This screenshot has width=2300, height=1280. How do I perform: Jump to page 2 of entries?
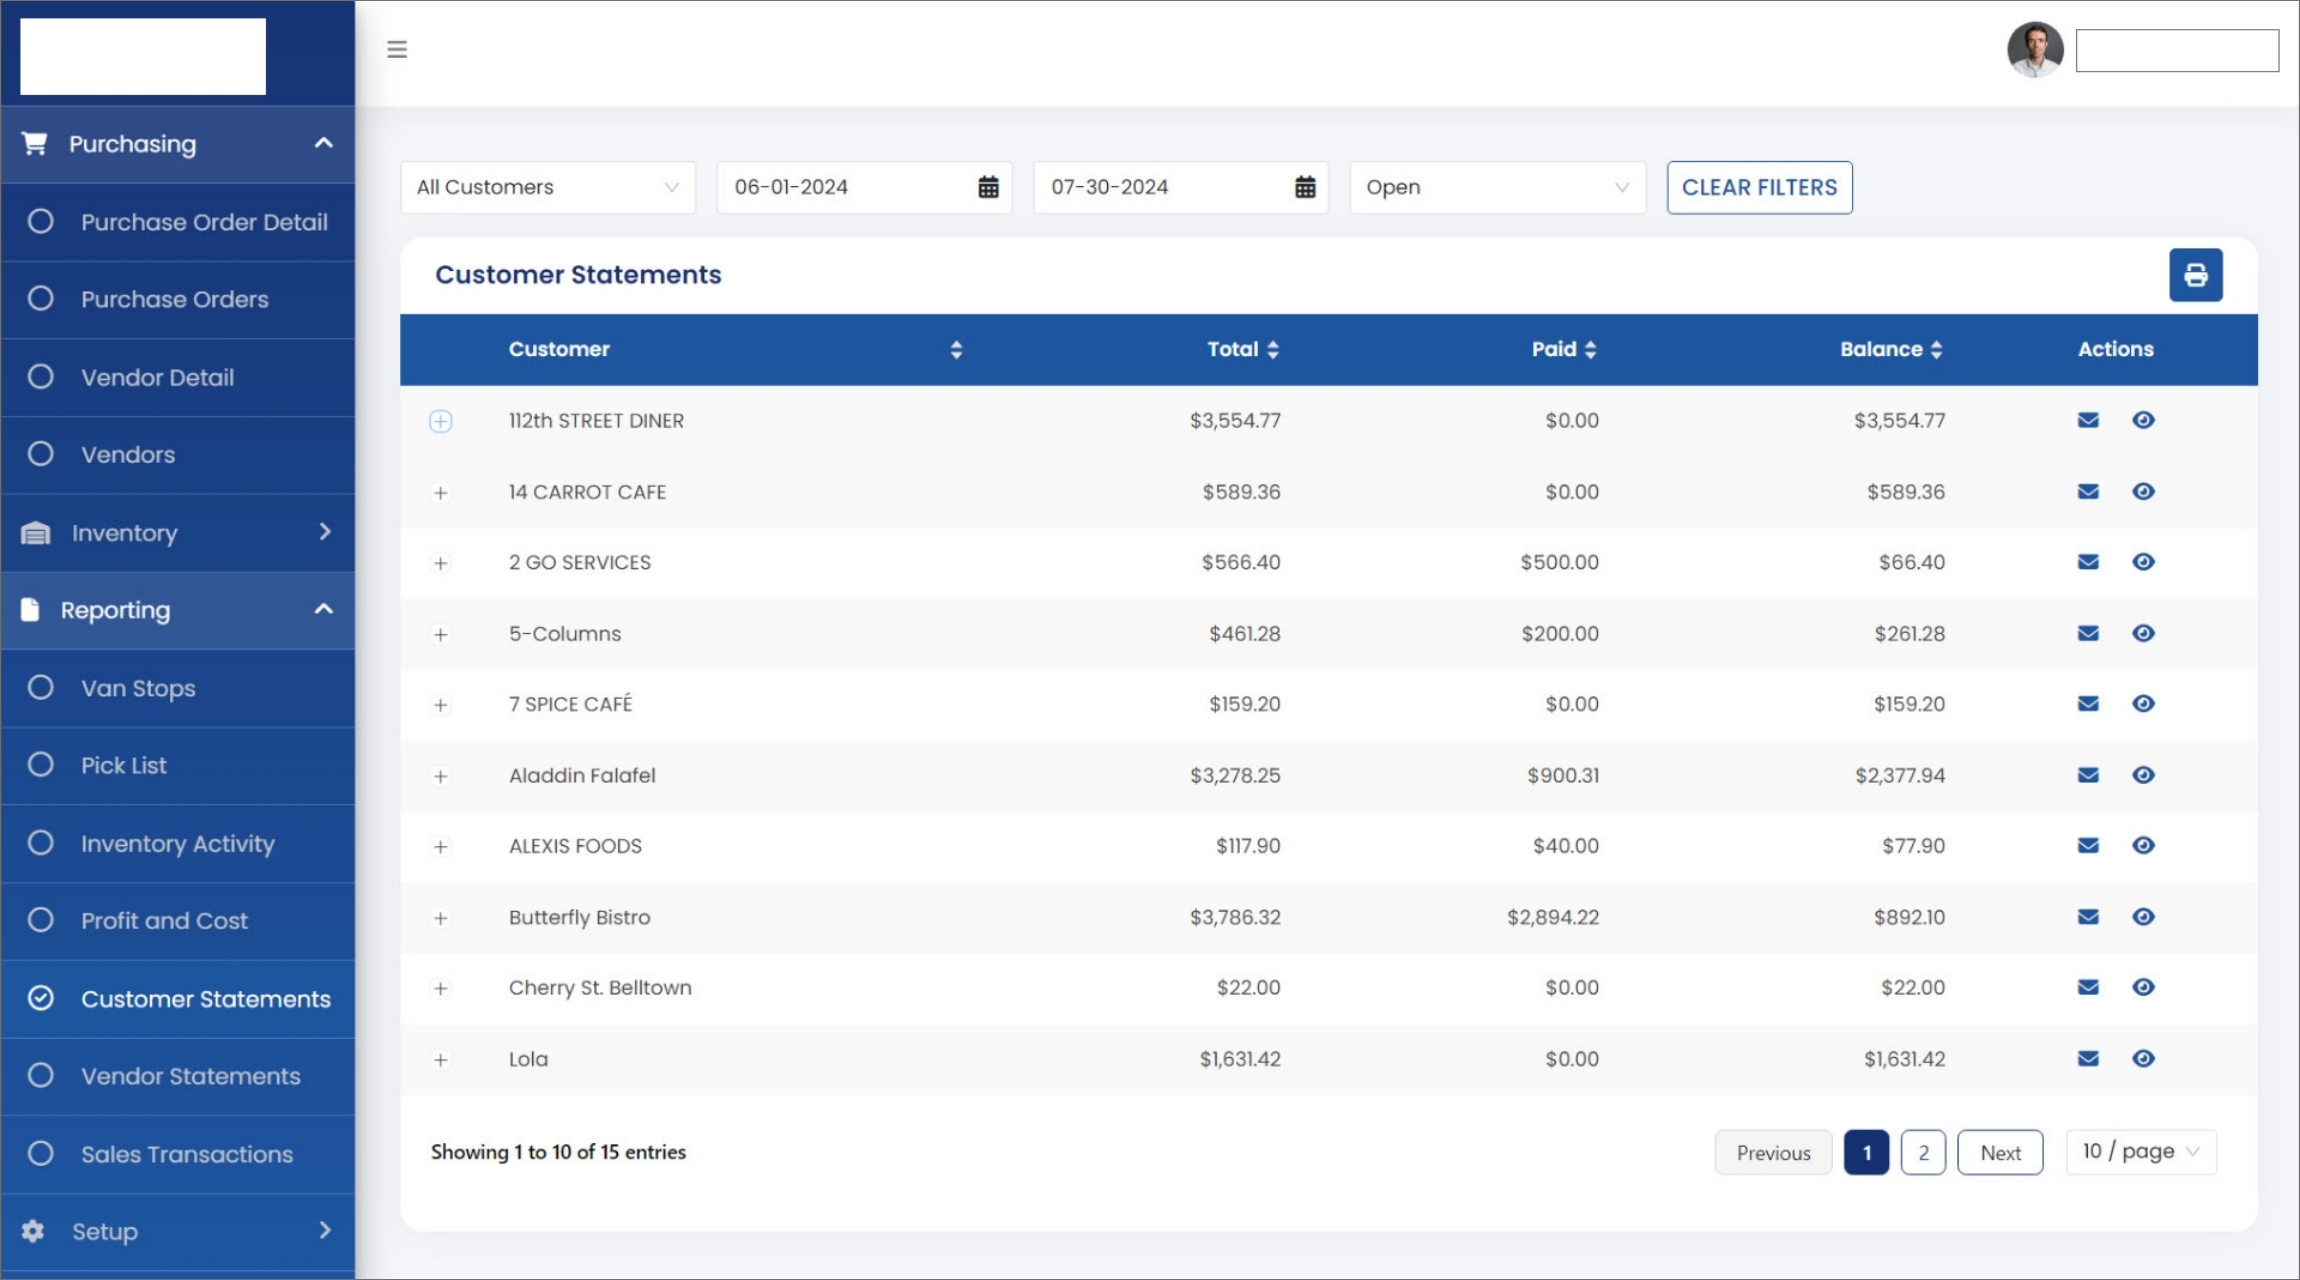click(1923, 1152)
